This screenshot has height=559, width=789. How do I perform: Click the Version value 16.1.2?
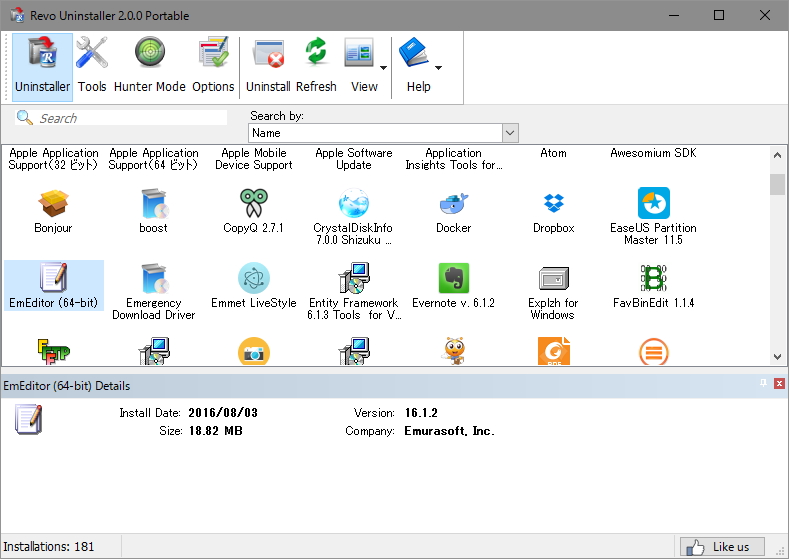[x=421, y=413]
